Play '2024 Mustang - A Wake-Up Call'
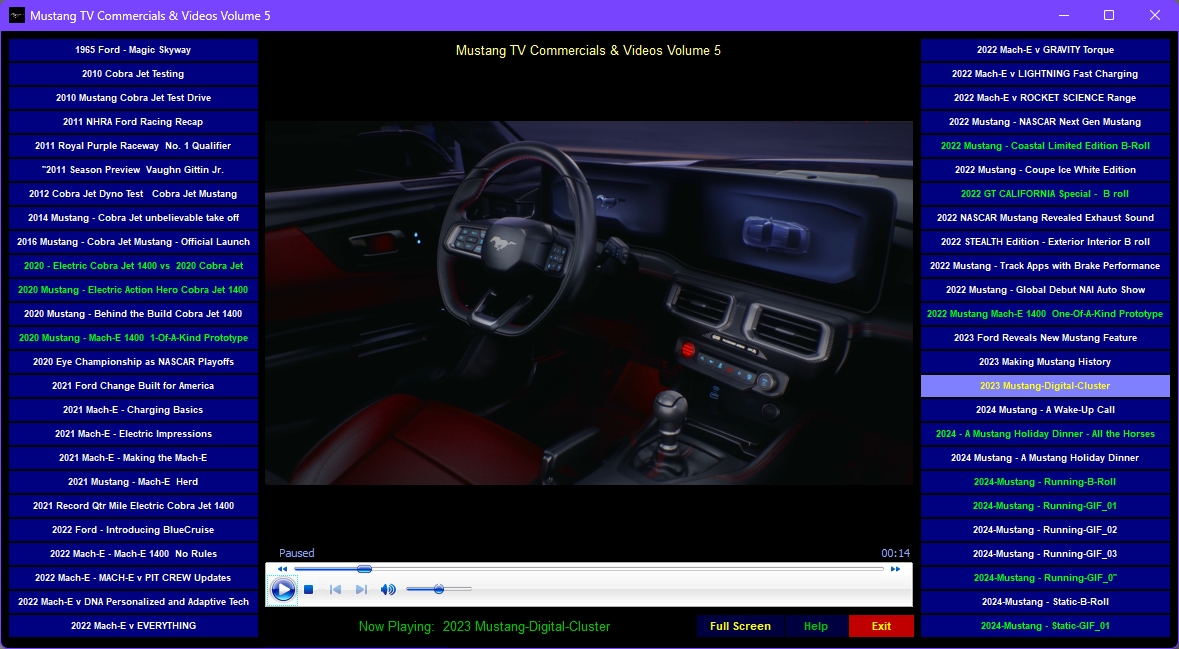1179x649 pixels. coord(1045,410)
